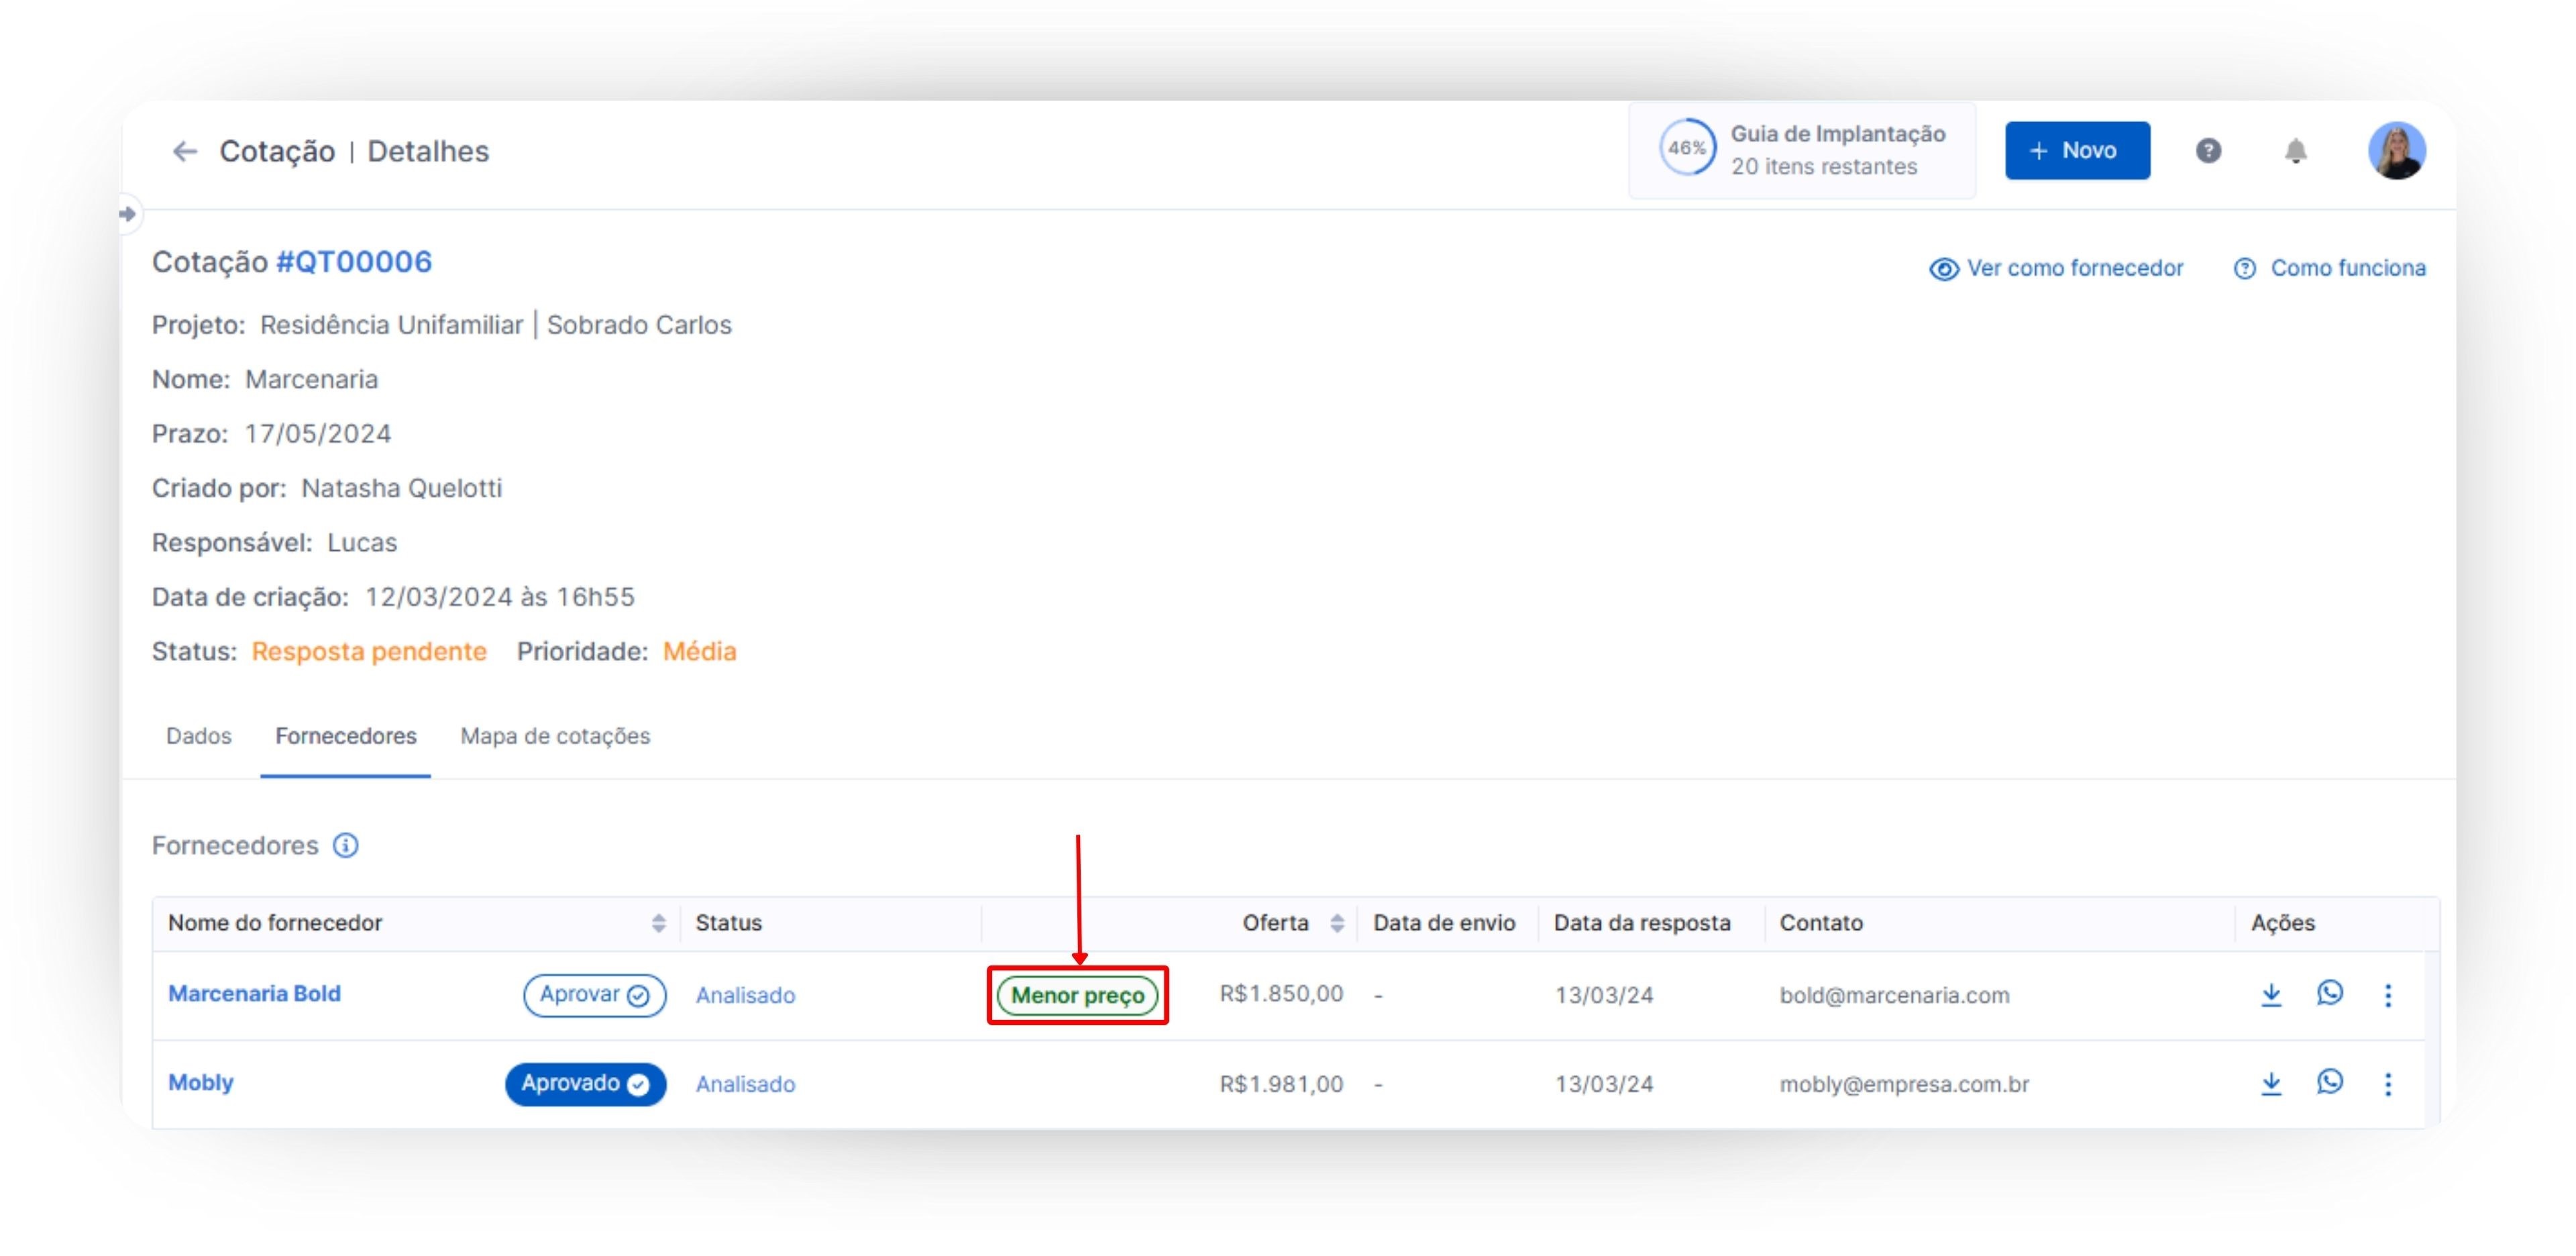Open WhatsApp contact for Marcenaria Bold
The height and width of the screenshot is (1256, 2576).
point(2329,993)
